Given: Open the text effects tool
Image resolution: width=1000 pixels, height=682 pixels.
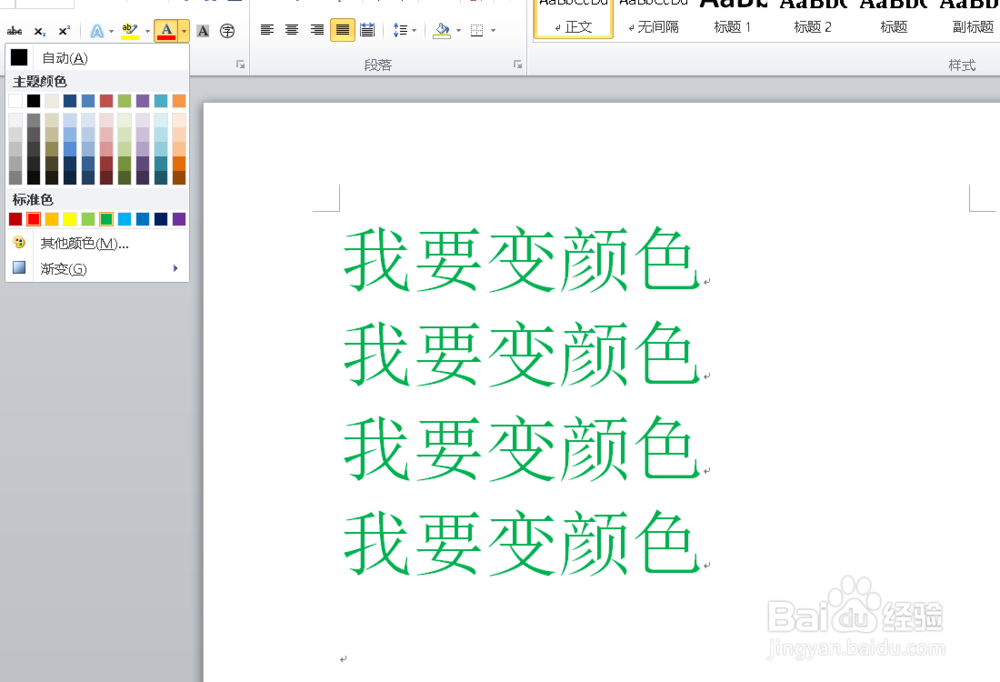Looking at the screenshot, I should click(x=97, y=30).
